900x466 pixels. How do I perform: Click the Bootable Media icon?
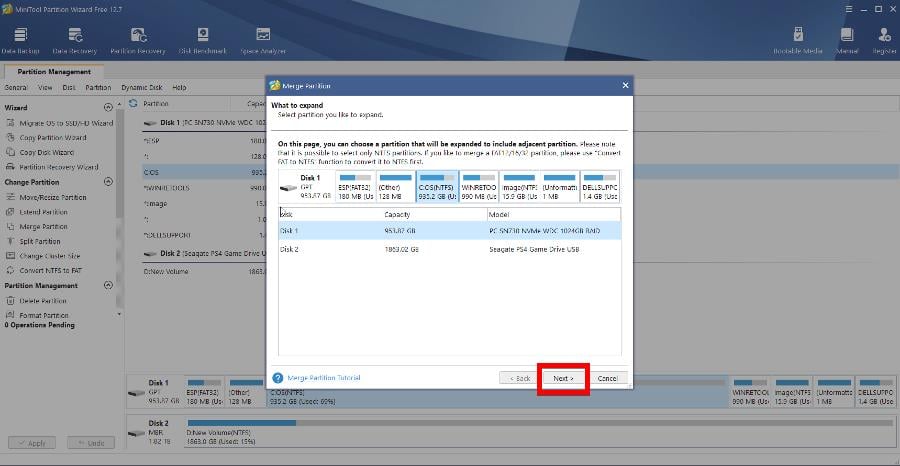click(797, 38)
